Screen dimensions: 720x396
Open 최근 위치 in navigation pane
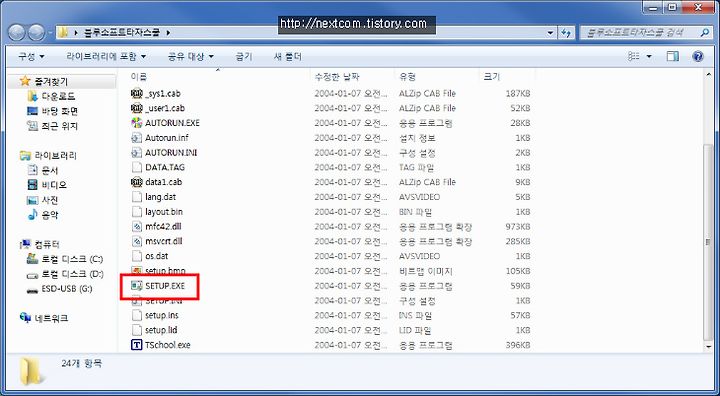tap(60, 126)
